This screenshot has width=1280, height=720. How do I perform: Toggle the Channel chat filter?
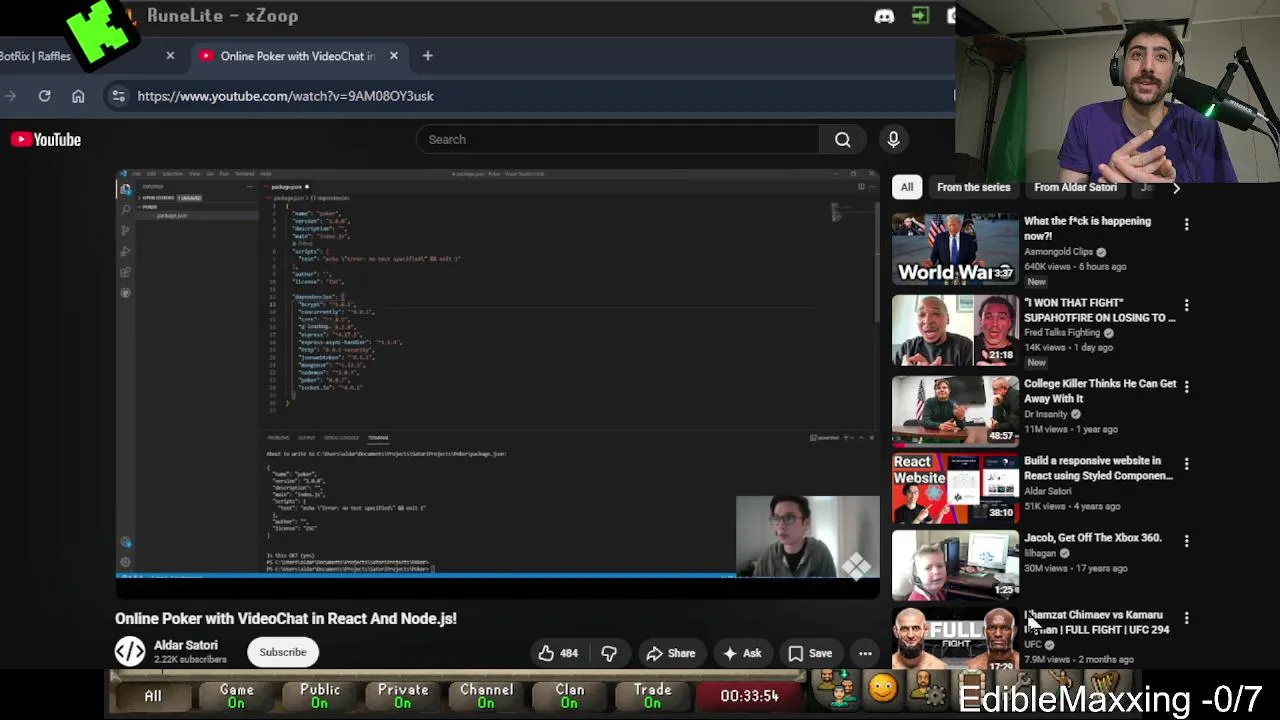point(486,696)
